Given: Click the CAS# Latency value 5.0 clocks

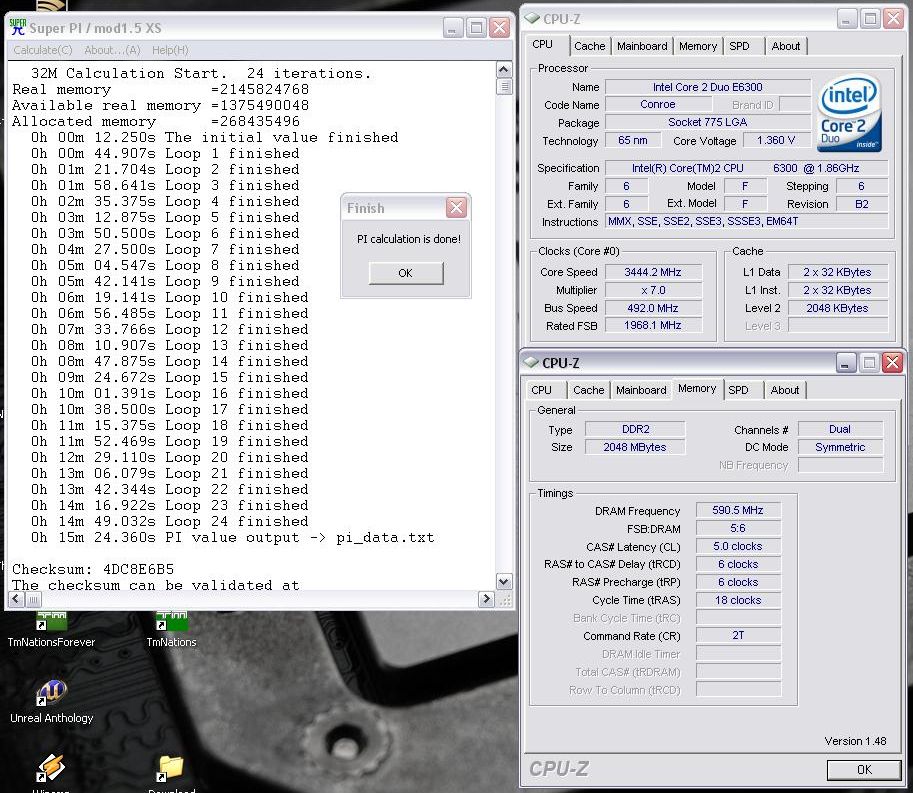Looking at the screenshot, I should (x=738, y=546).
